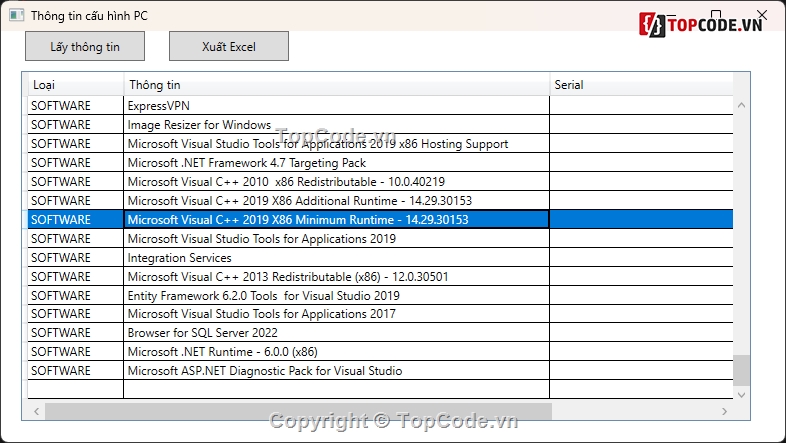The height and width of the screenshot is (443, 786).
Task: Sort by the Thông tin column header
Action: pos(336,85)
